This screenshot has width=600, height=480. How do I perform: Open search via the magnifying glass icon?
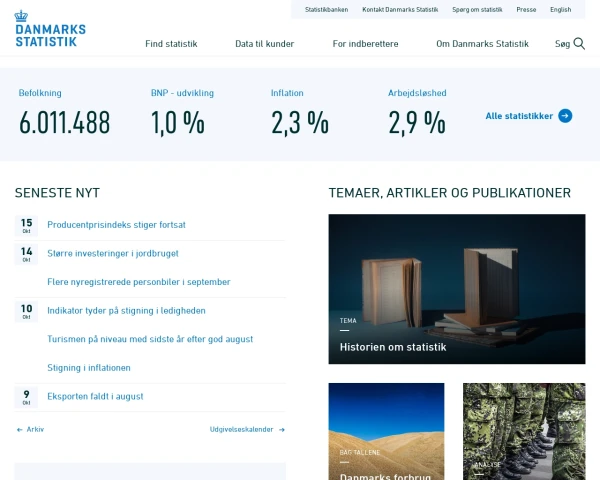579,44
